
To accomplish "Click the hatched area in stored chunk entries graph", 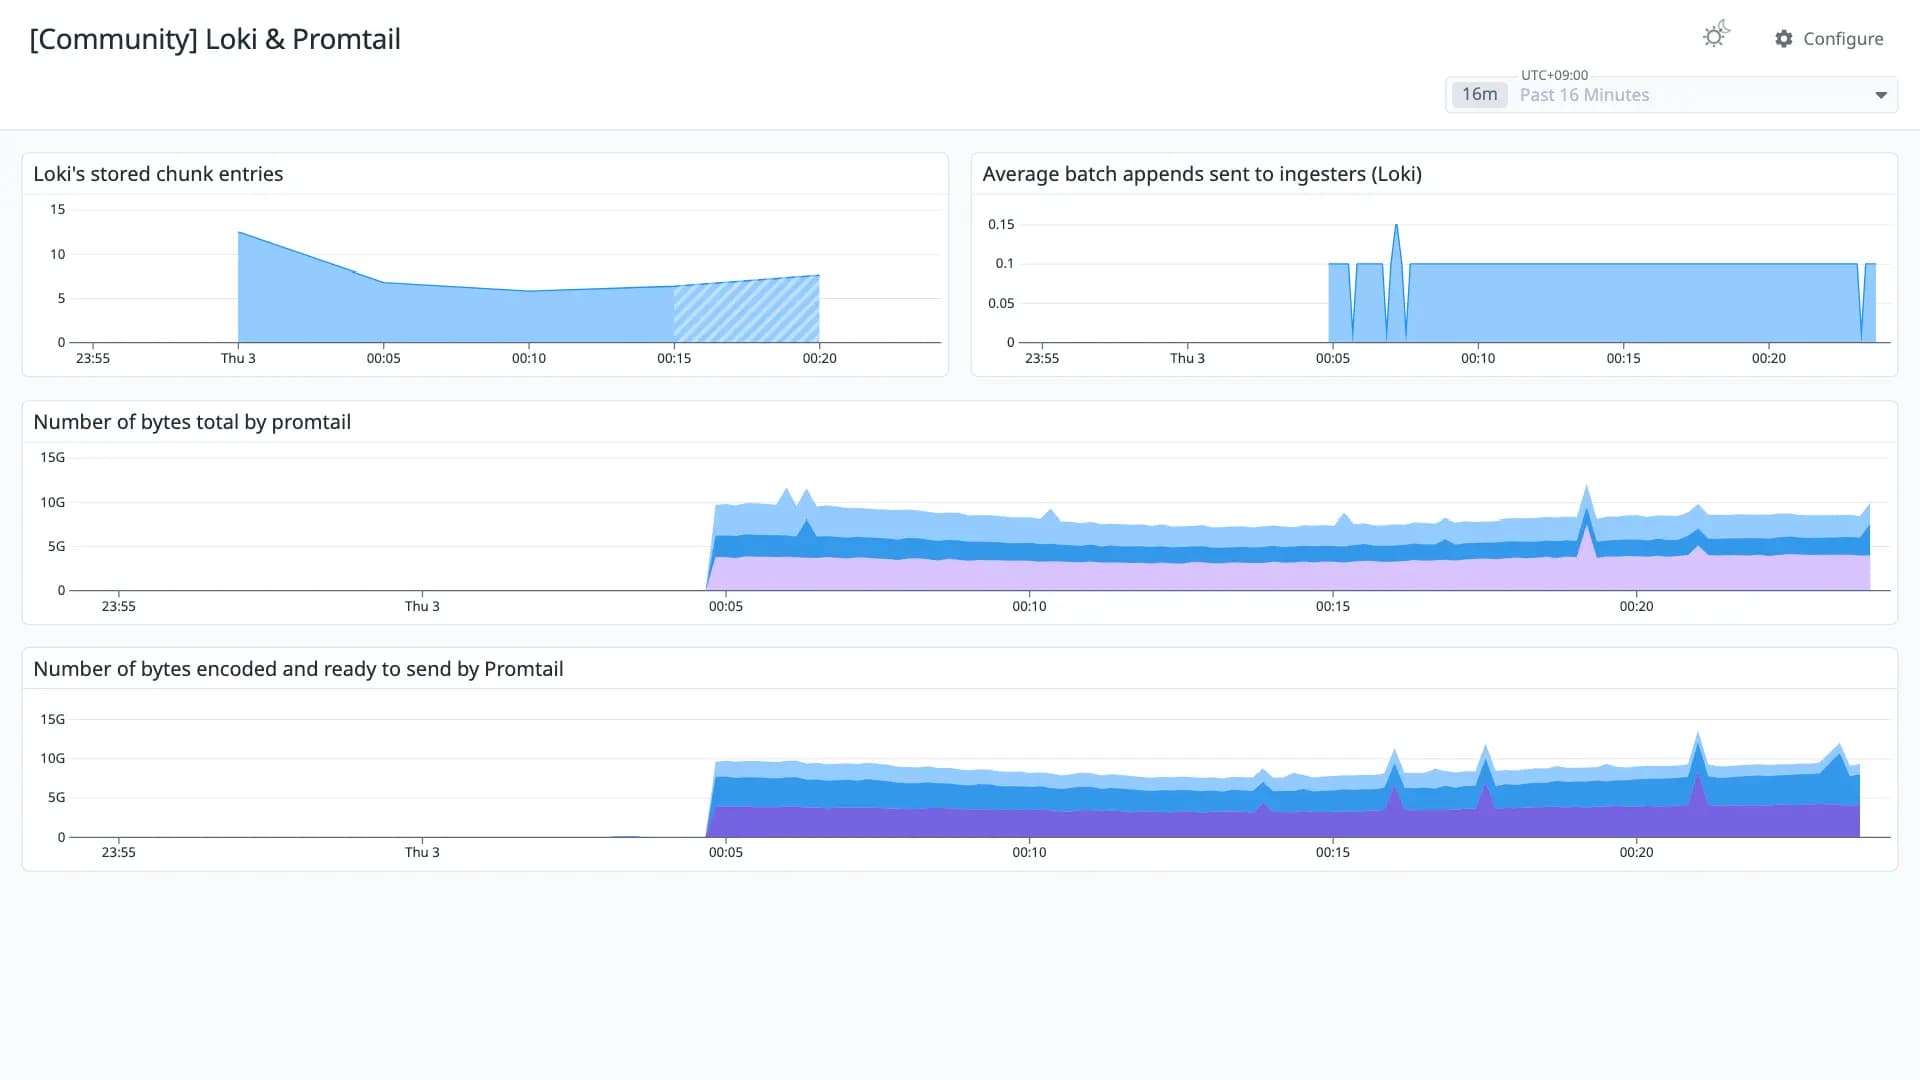I will [x=746, y=312].
